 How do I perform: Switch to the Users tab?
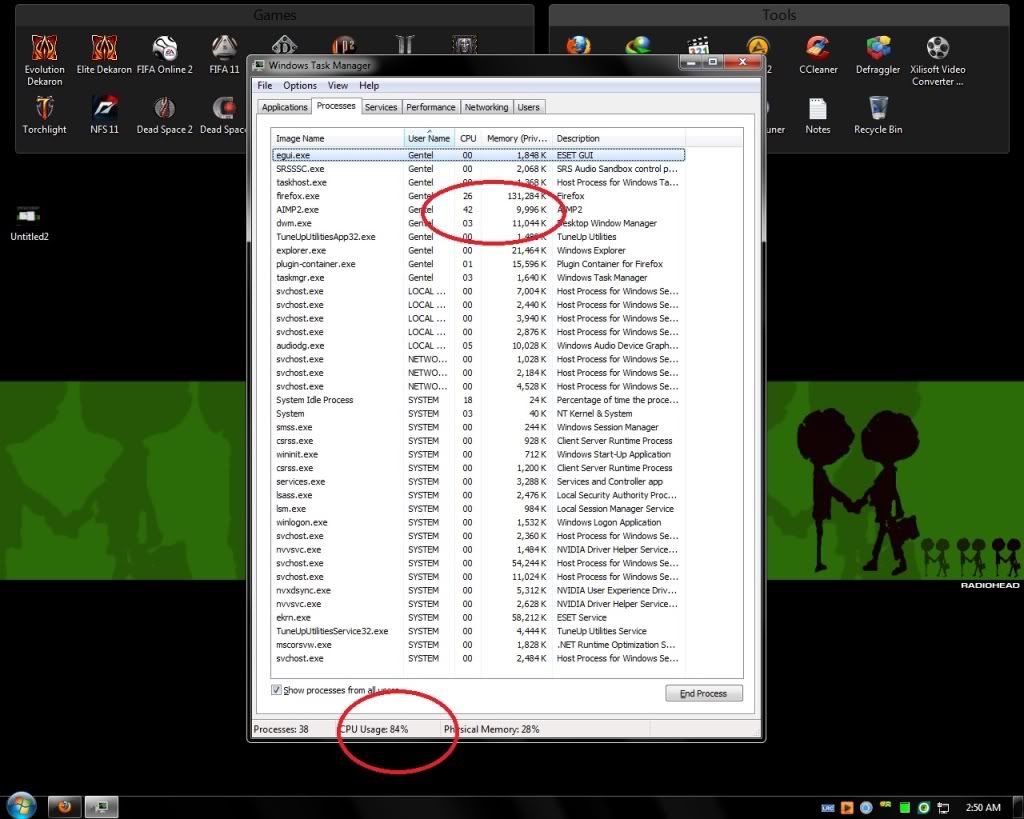[528, 107]
